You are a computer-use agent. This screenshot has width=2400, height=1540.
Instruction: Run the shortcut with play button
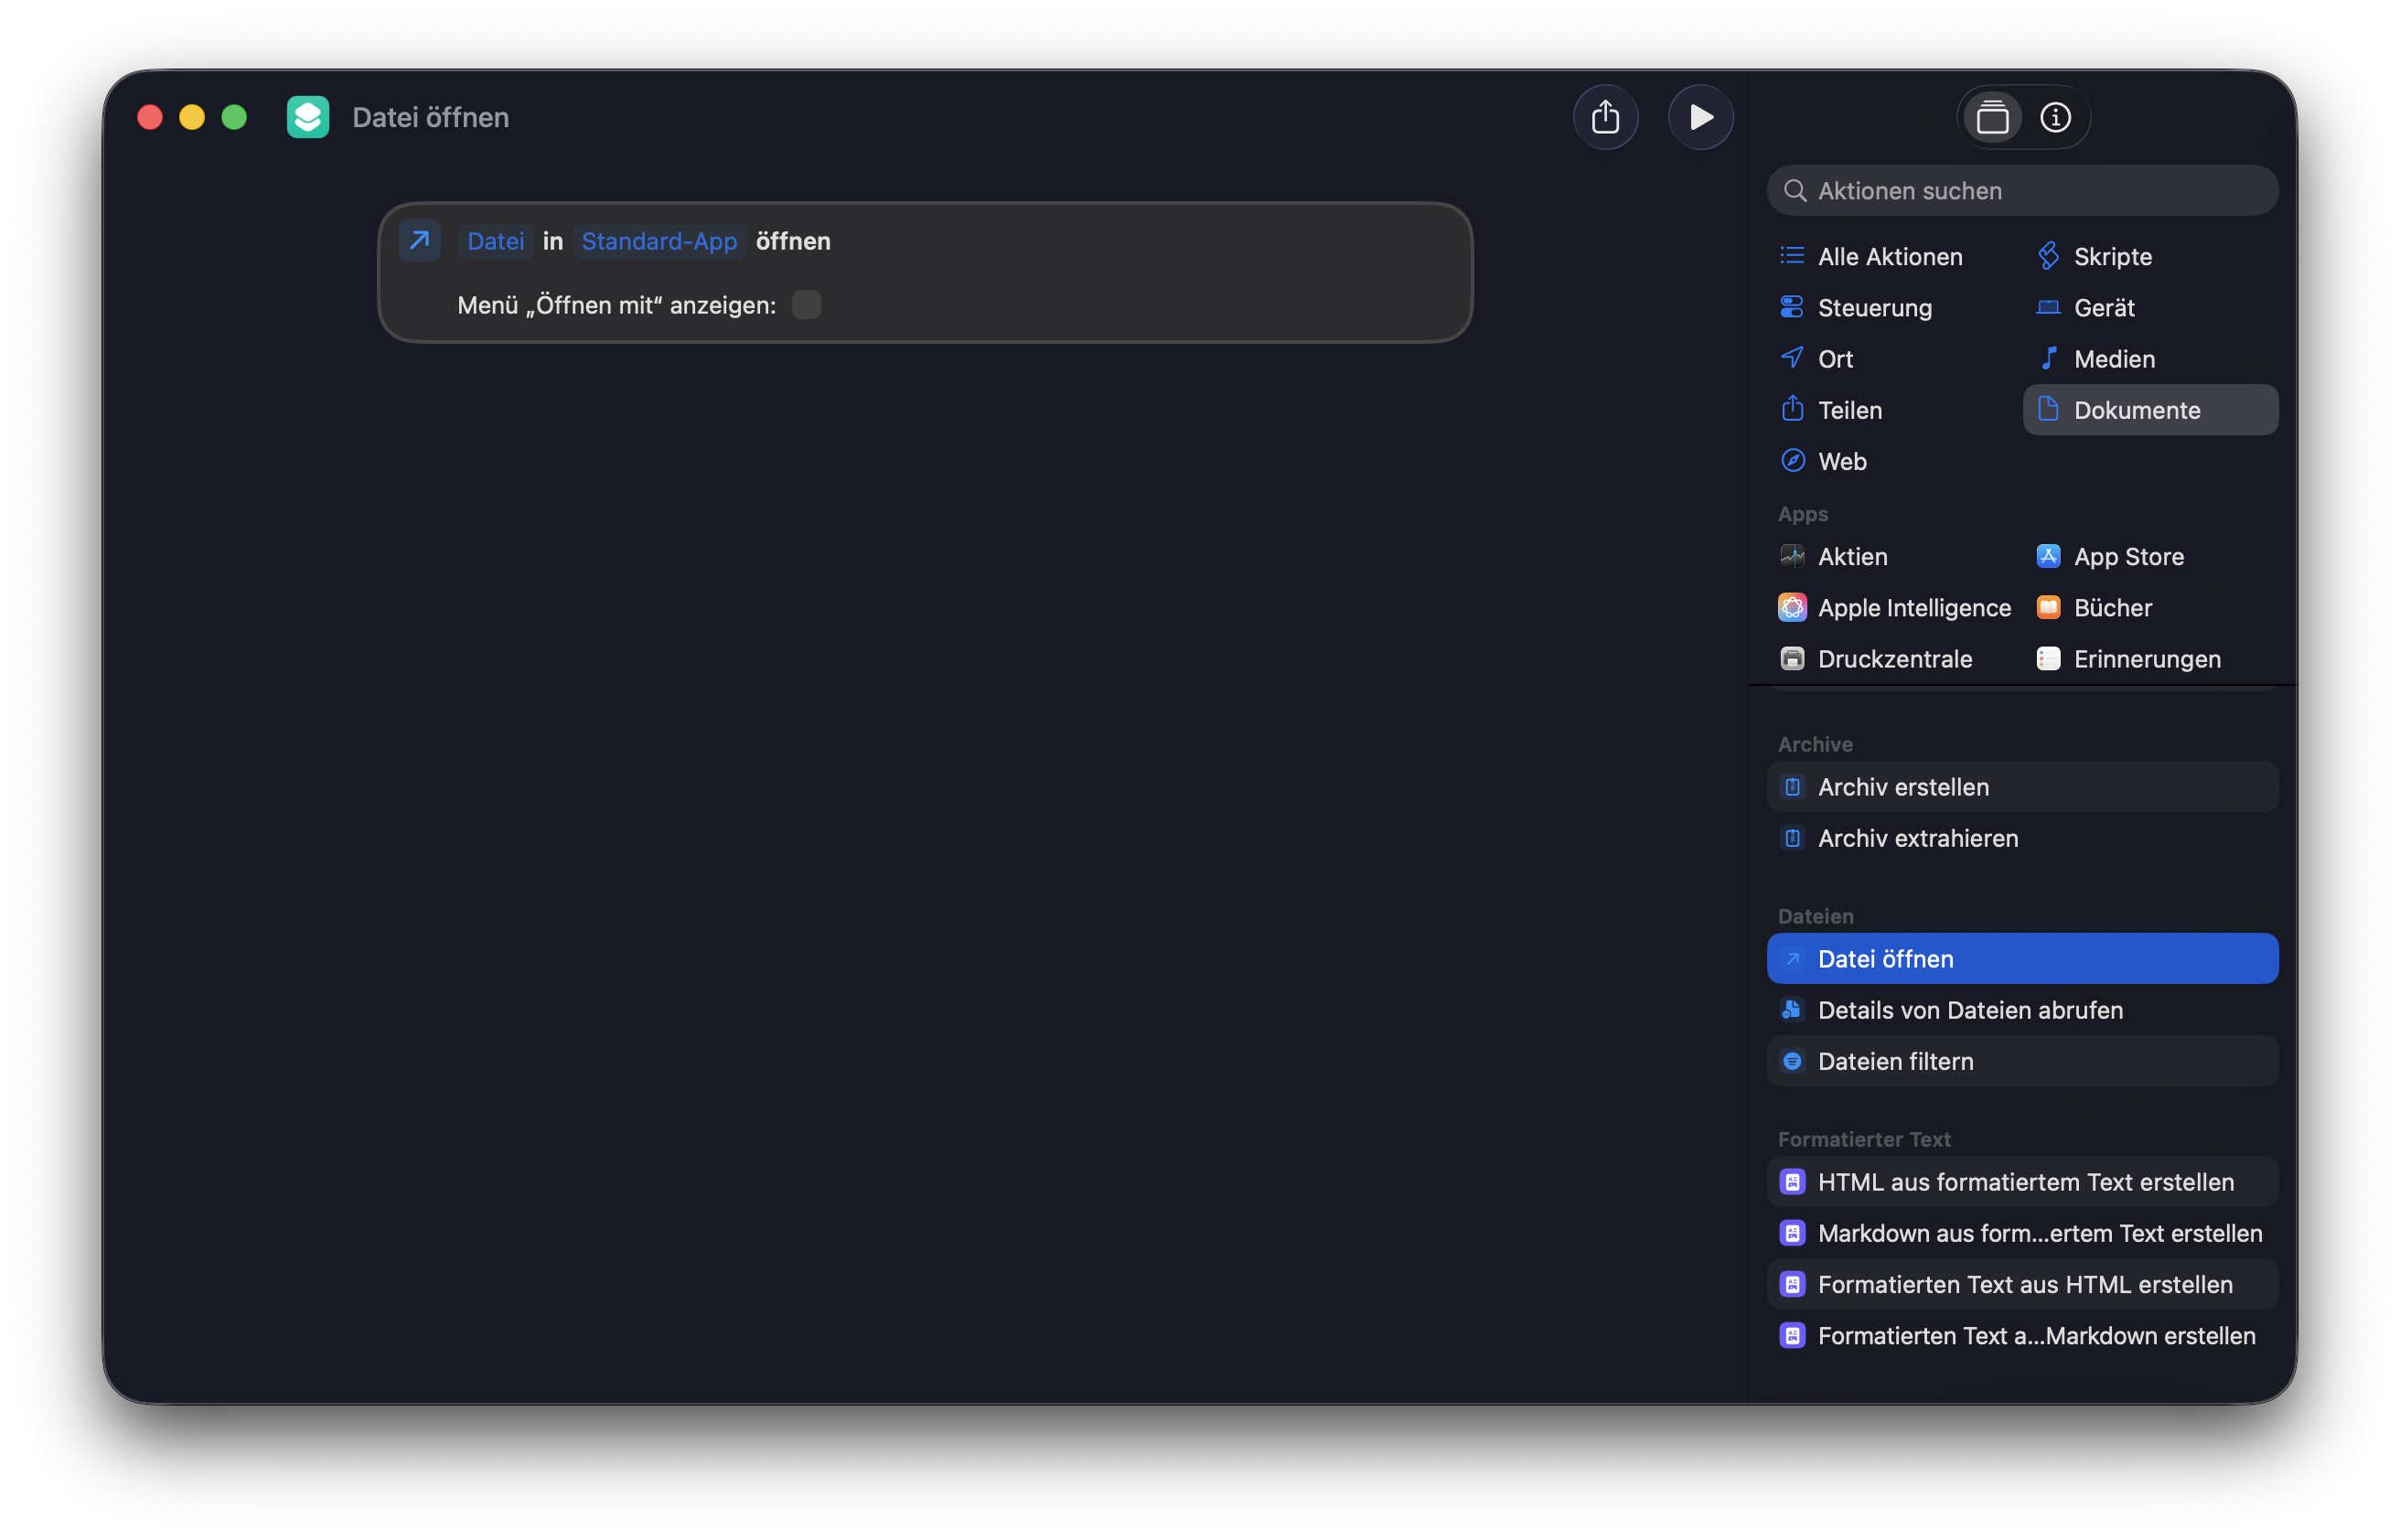1700,117
